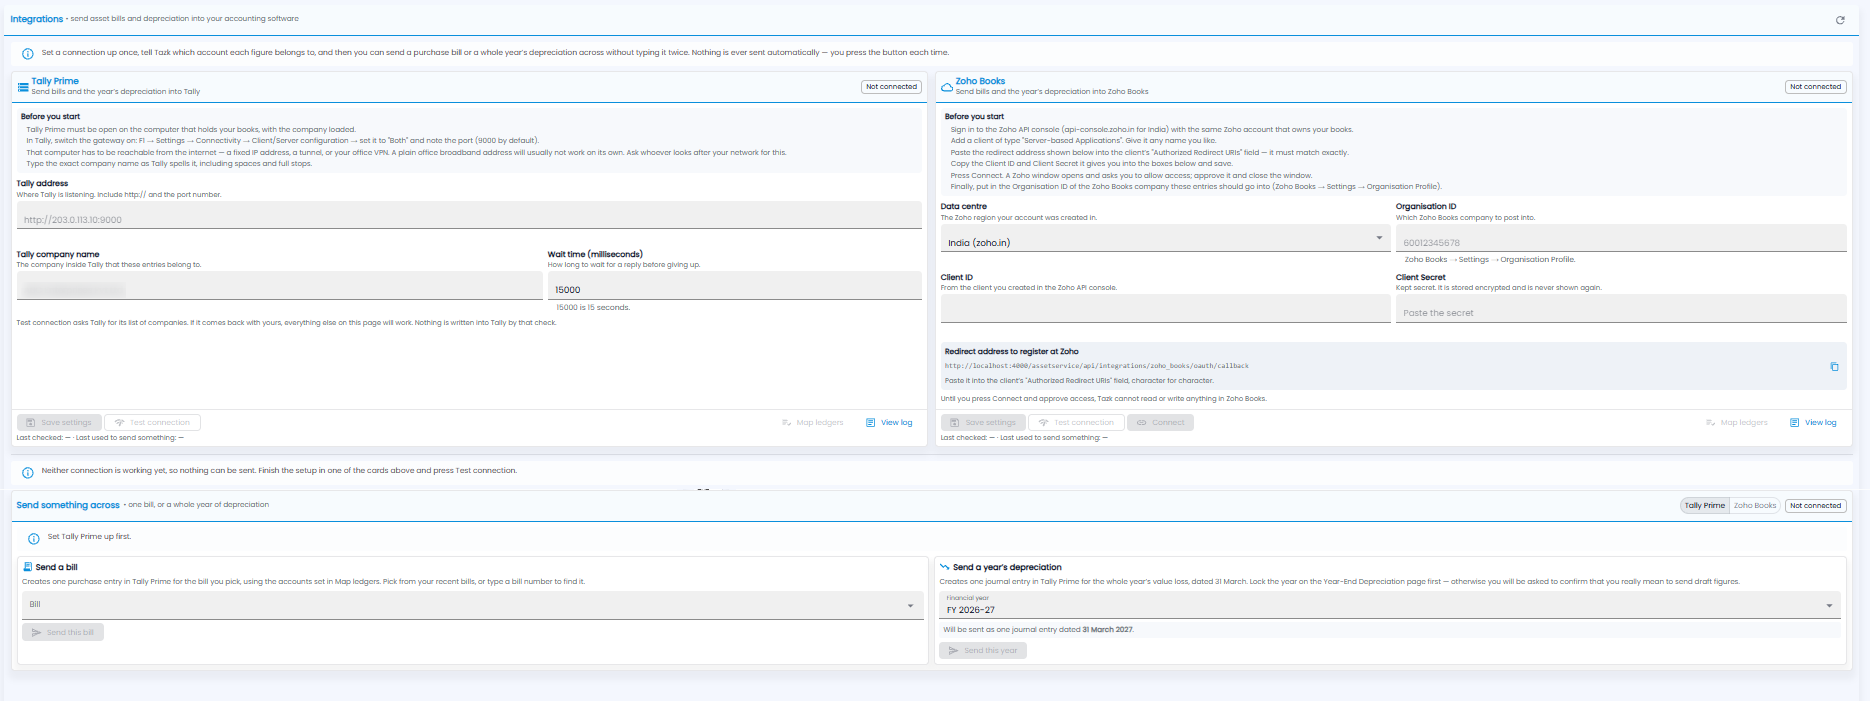Click the trend icon next to 'Send a year's depreciation'
The image size is (1870, 701).
[944, 567]
